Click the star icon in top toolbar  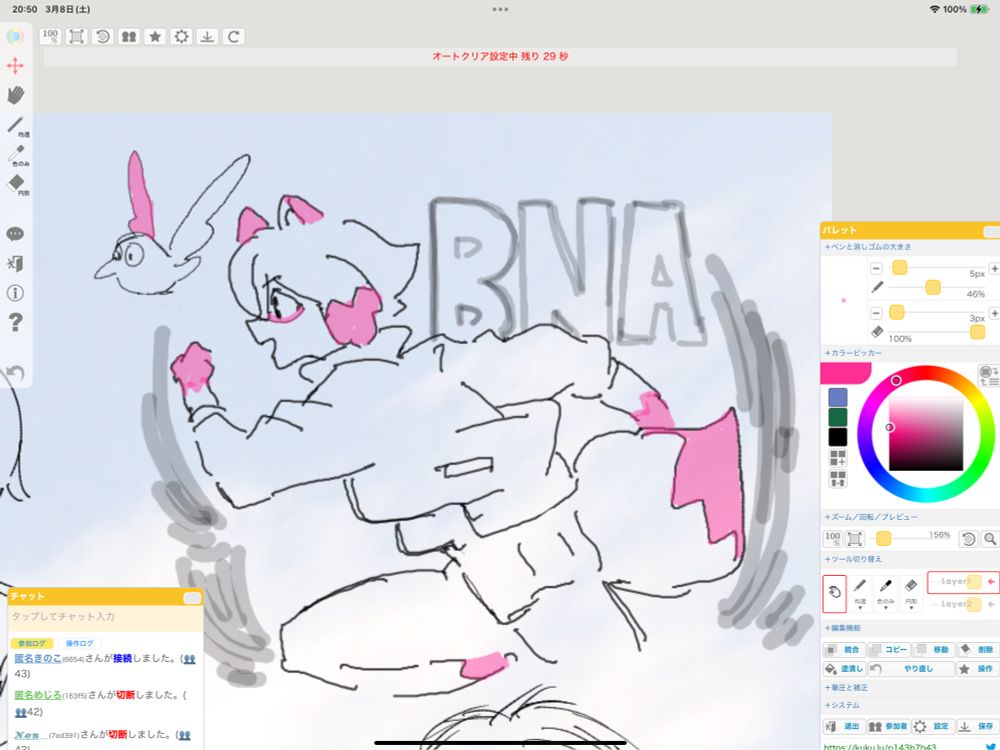(155, 36)
